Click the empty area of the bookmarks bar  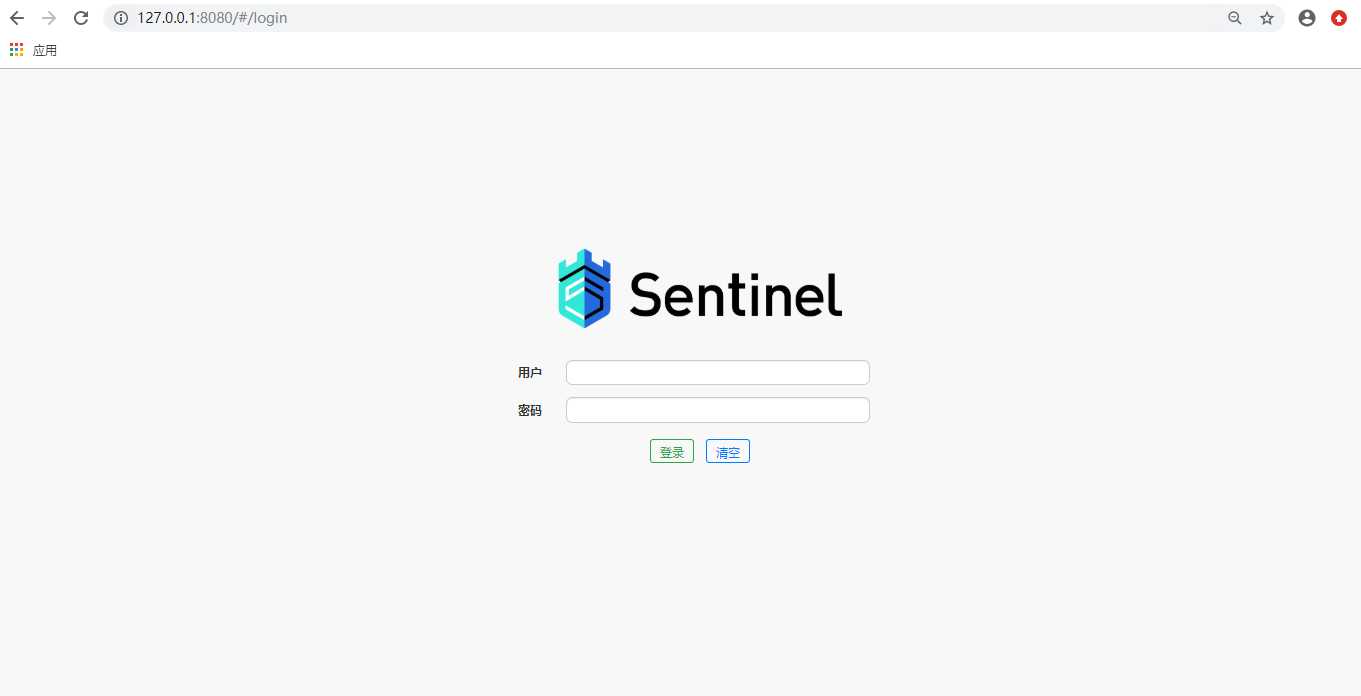(700, 50)
